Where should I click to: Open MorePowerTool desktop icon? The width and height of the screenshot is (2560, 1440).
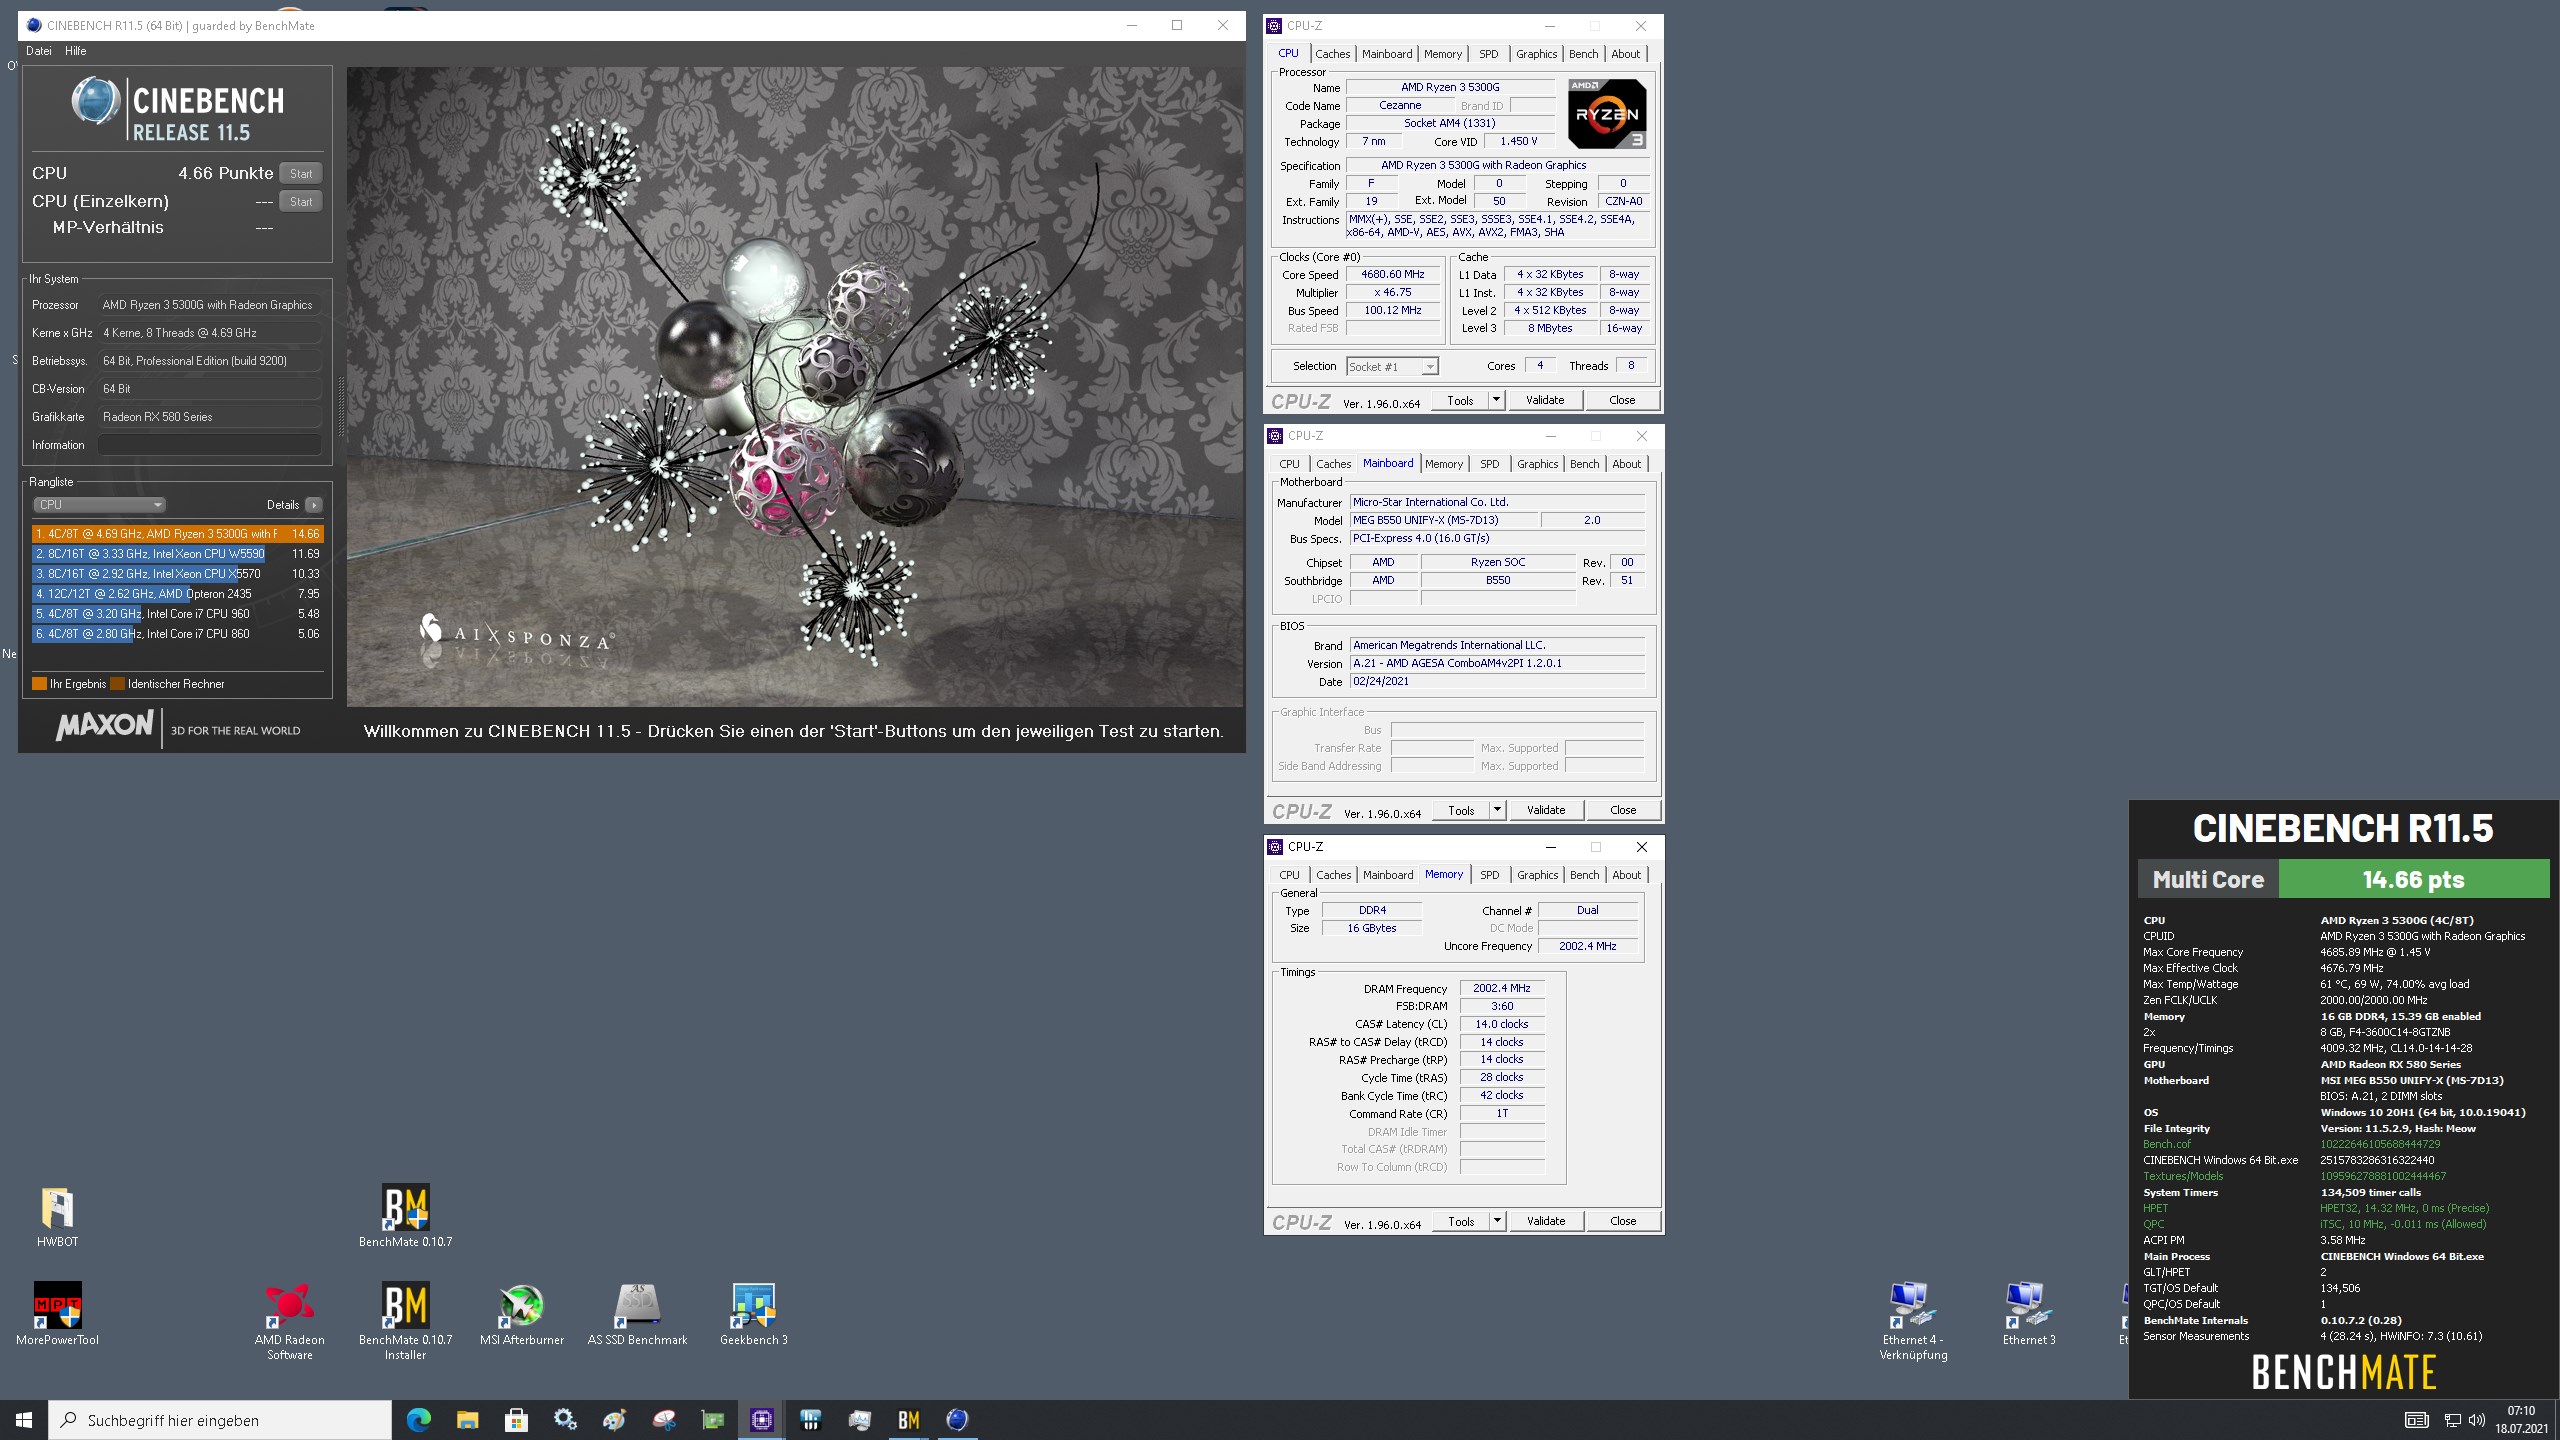[x=57, y=1314]
